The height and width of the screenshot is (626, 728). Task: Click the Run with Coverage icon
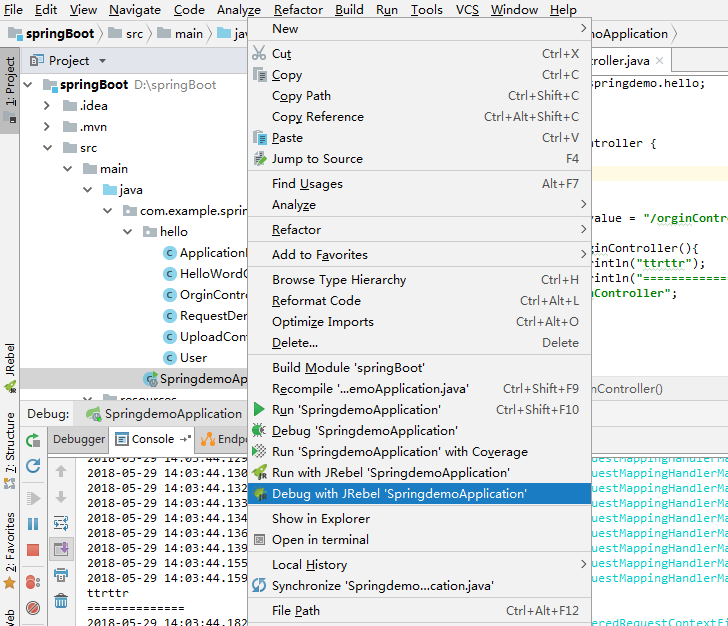(259, 451)
